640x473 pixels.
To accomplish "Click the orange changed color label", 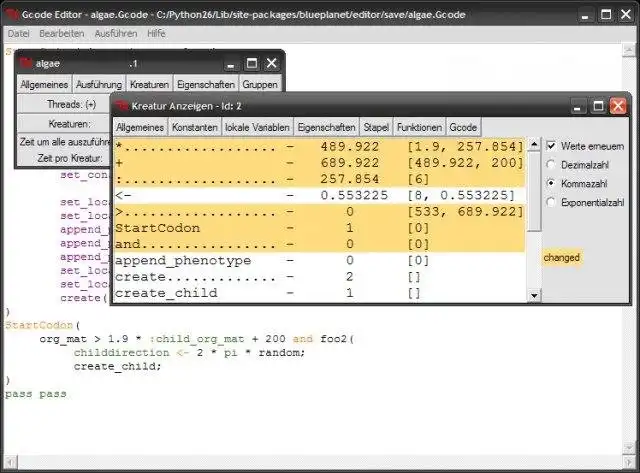I will point(562,258).
